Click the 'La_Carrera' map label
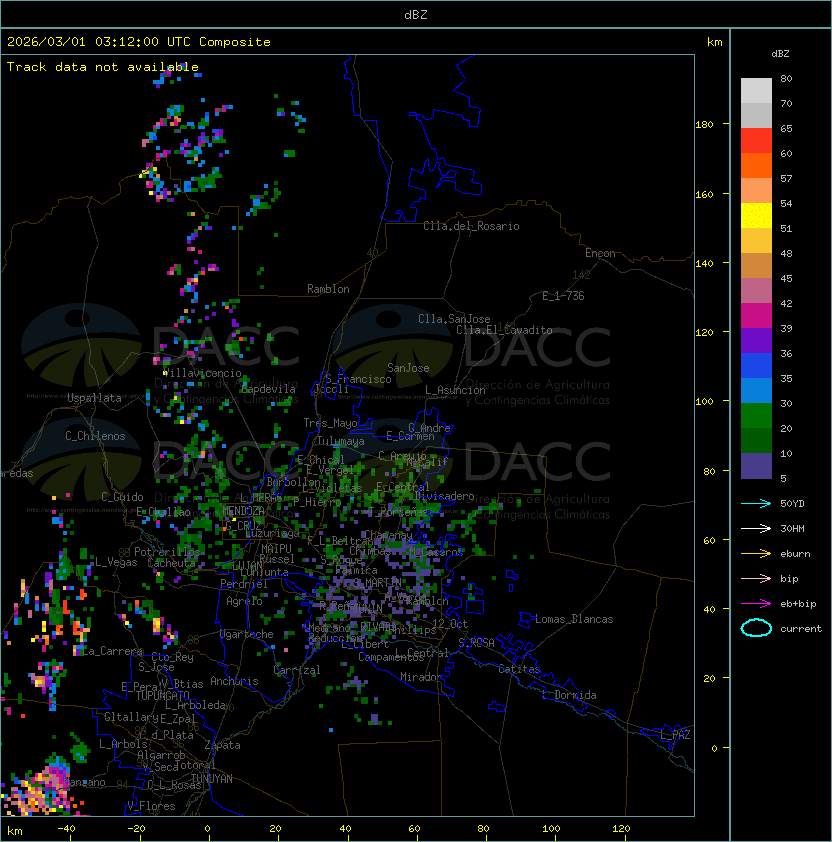832x842 pixels. pyautogui.click(x=113, y=651)
